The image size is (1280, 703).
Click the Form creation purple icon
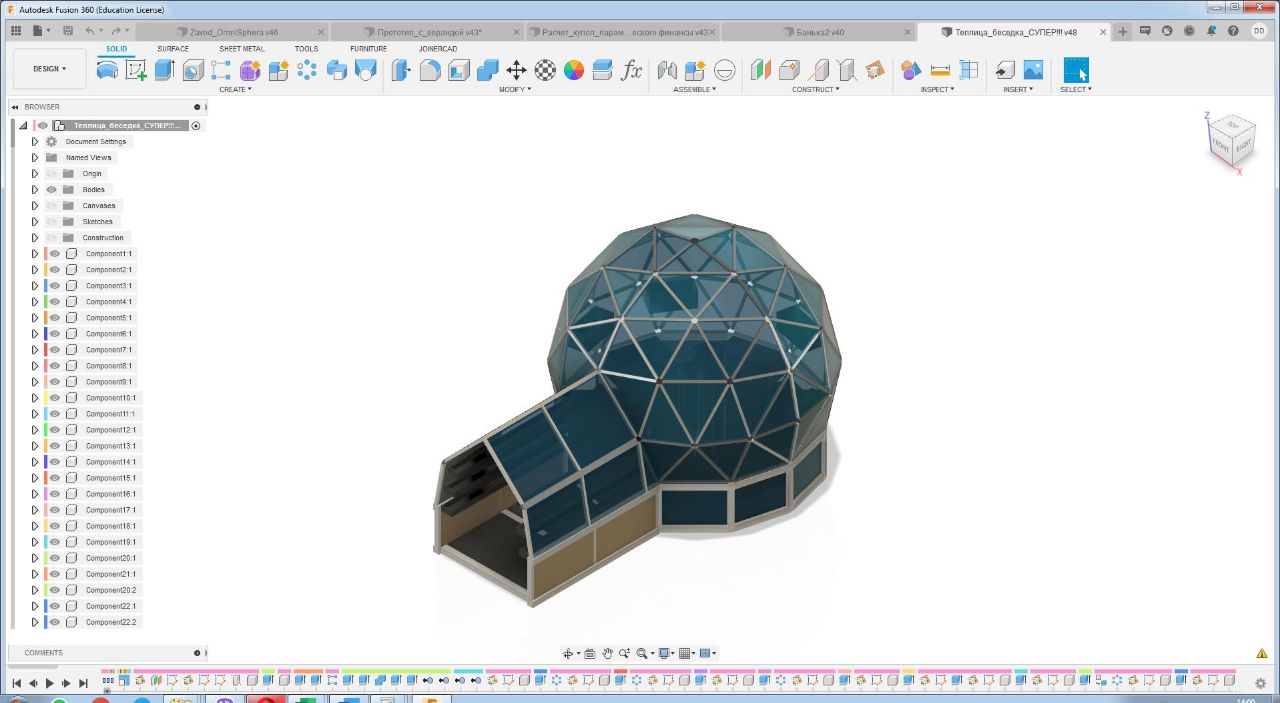point(250,70)
